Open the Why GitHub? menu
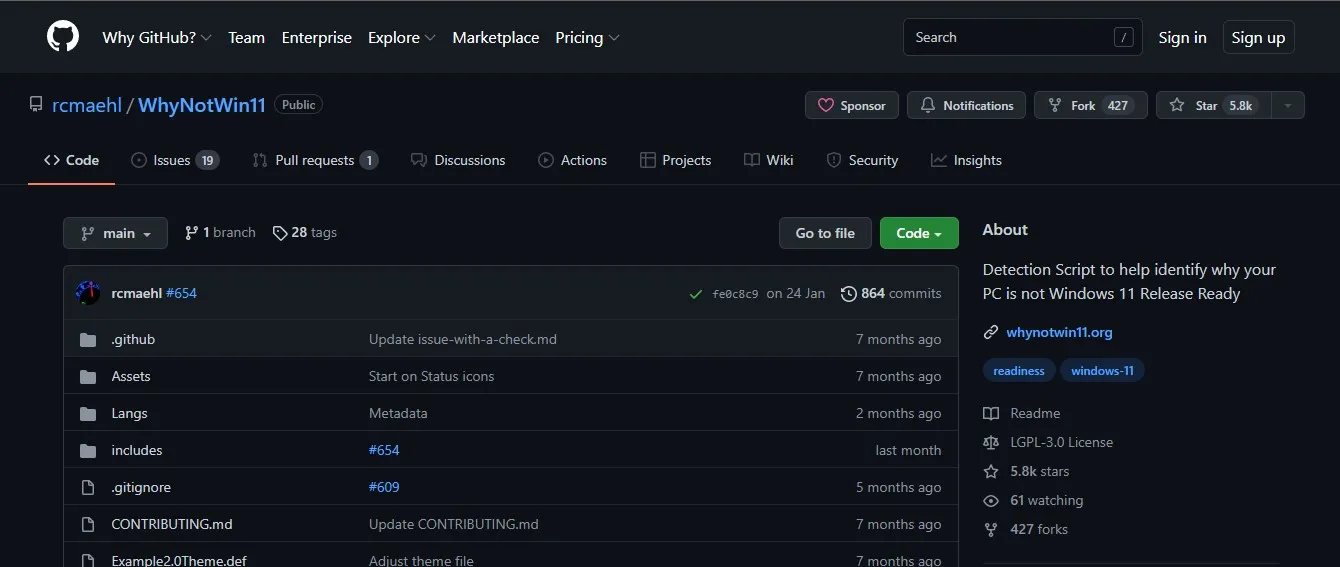This screenshot has width=1340, height=567. (x=156, y=37)
